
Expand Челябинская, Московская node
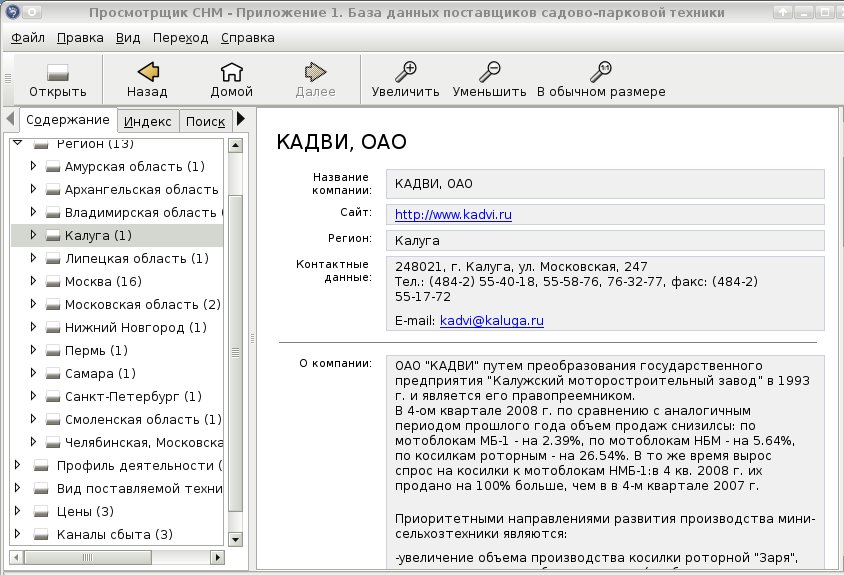(x=33, y=442)
